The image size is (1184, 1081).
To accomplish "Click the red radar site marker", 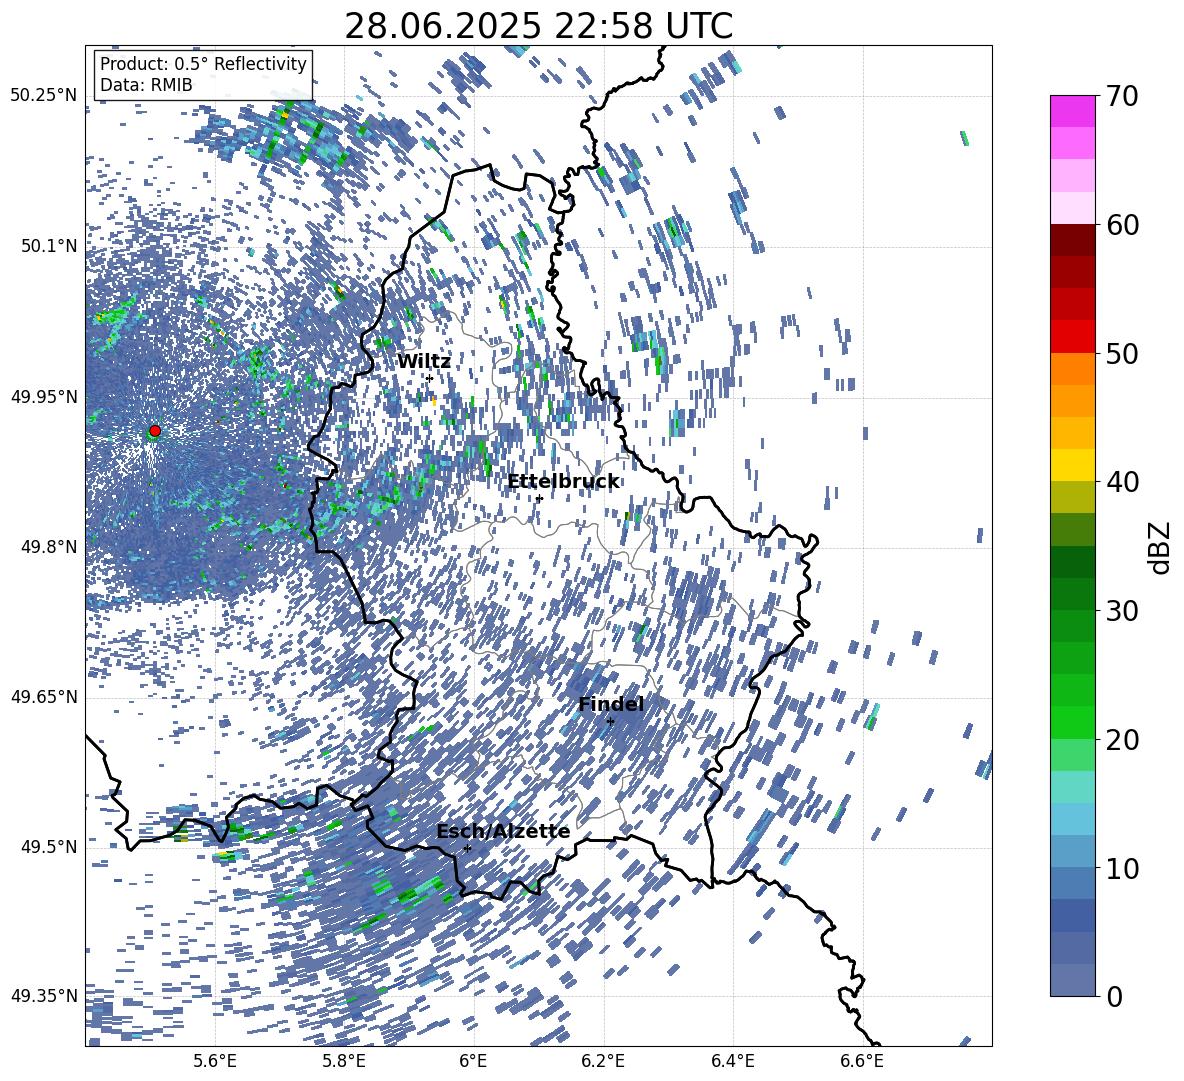I will [155, 431].
